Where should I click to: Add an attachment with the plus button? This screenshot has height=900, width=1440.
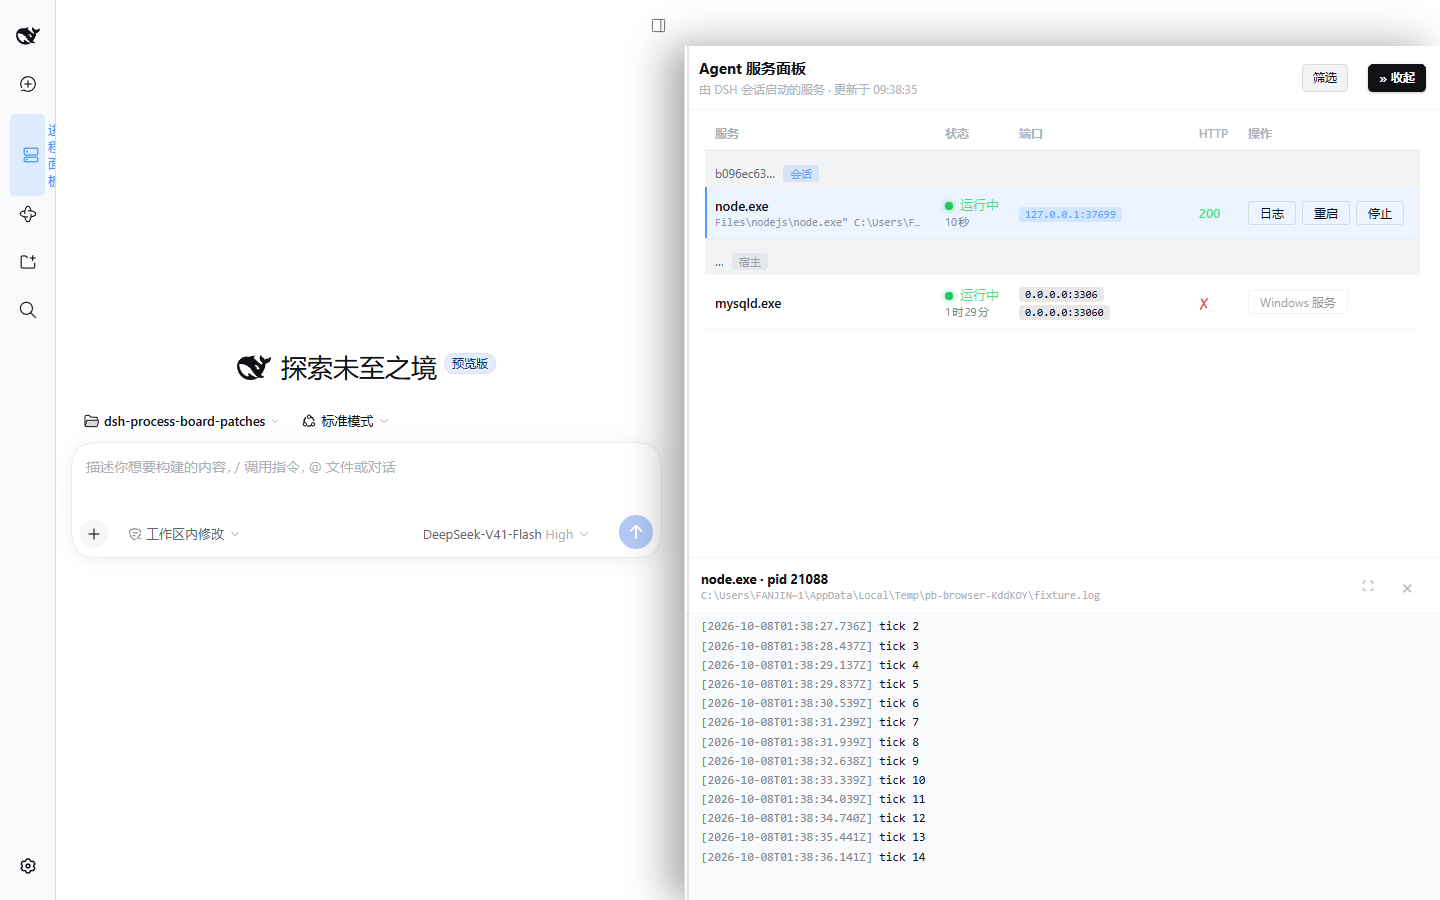pyautogui.click(x=94, y=534)
